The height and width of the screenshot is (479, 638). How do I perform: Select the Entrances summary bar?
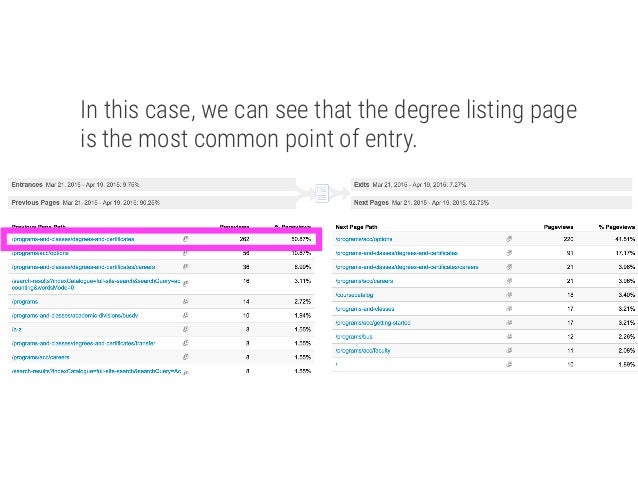pos(152,184)
